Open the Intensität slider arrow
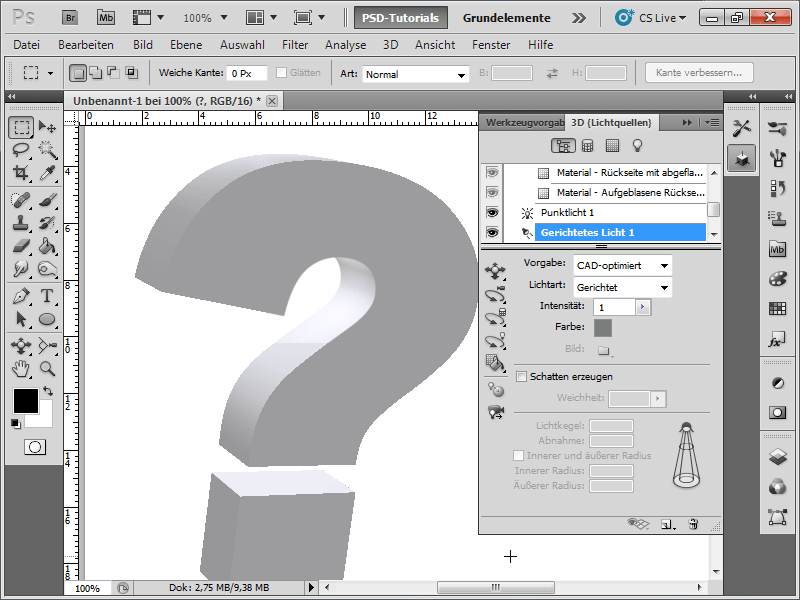The image size is (800, 600). point(643,307)
